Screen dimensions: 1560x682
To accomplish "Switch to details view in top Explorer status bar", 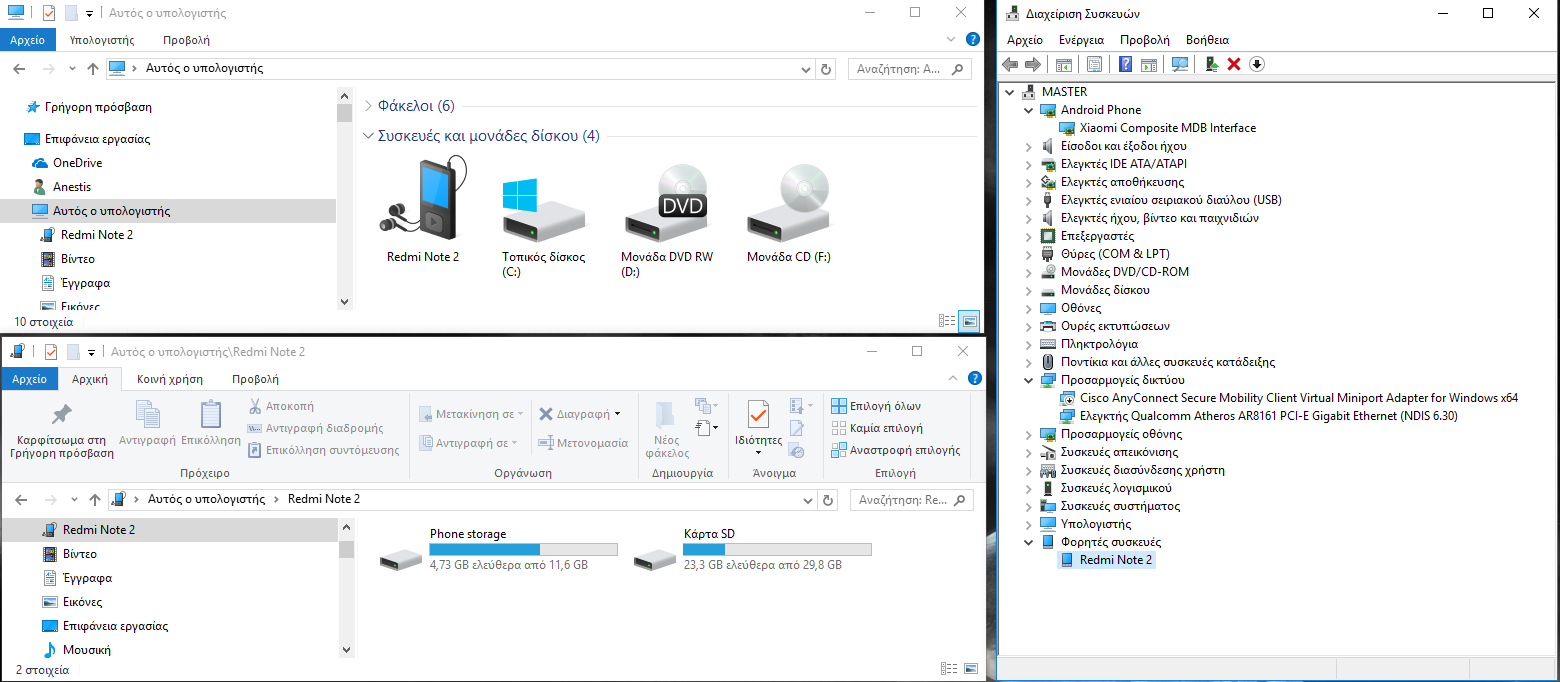I will coord(946,321).
